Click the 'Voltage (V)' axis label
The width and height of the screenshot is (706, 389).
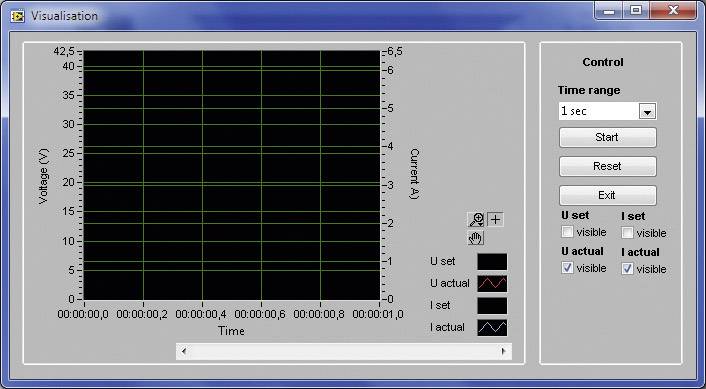(43, 176)
